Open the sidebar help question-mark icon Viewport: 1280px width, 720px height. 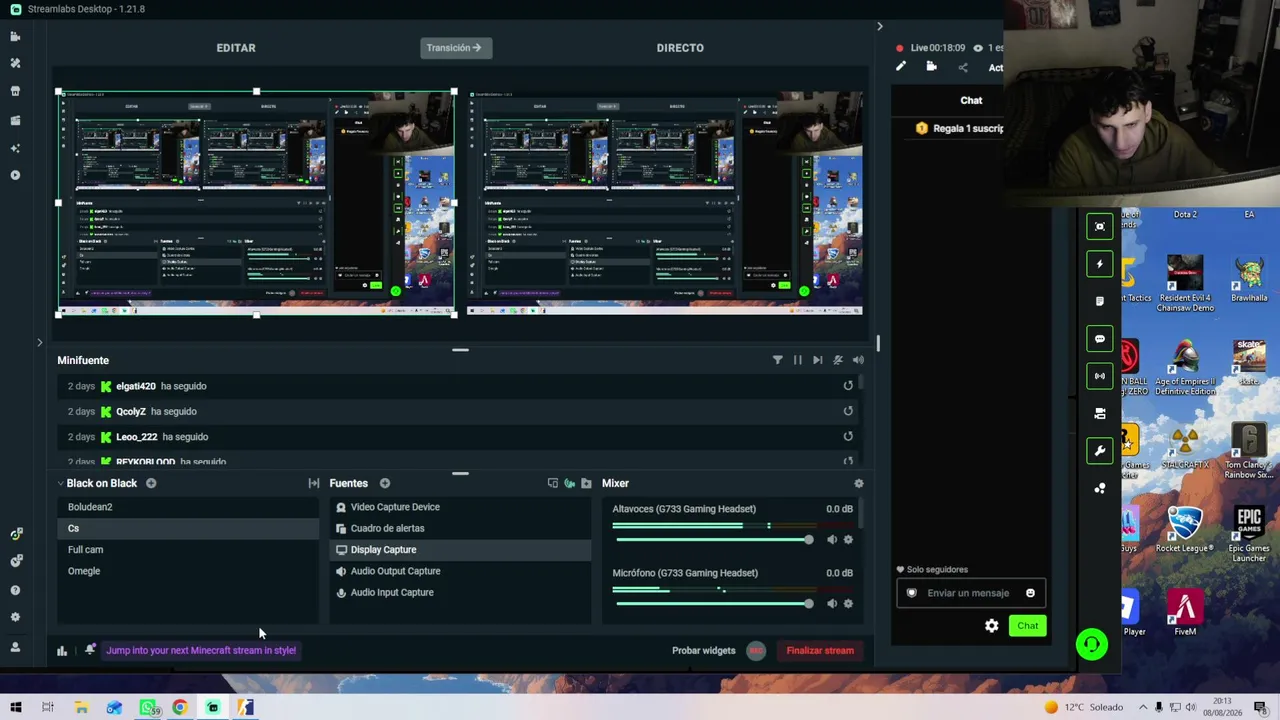click(15, 590)
